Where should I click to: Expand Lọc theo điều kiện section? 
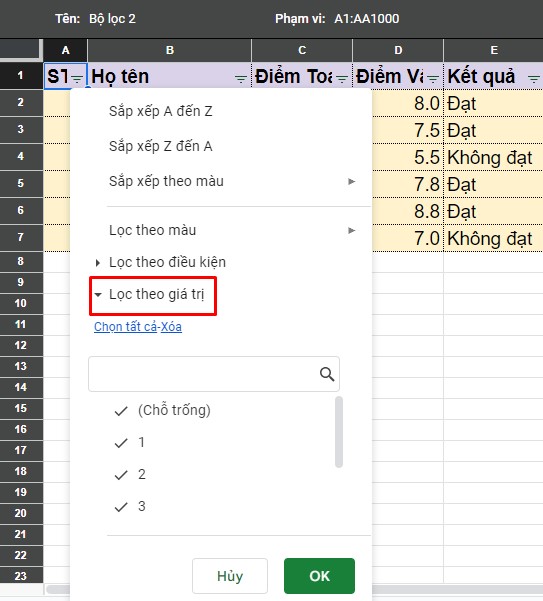(161, 262)
